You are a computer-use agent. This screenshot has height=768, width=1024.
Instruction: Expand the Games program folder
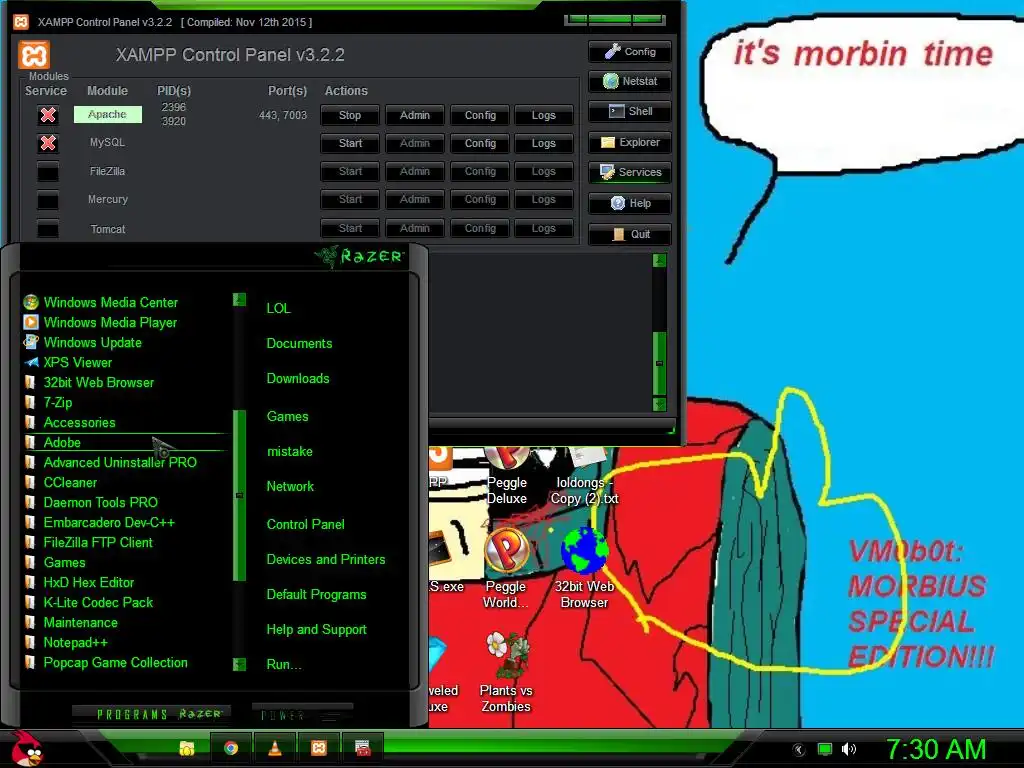tap(64, 562)
